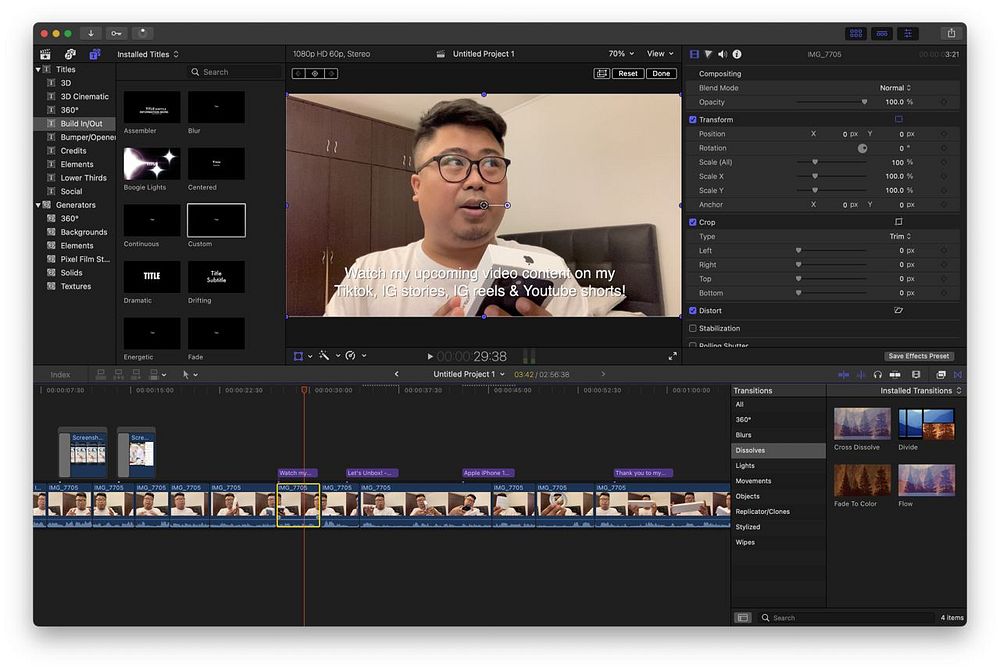Select the Lower Thirds title category
Viewport: 1000px width, 670px height.
(83, 178)
